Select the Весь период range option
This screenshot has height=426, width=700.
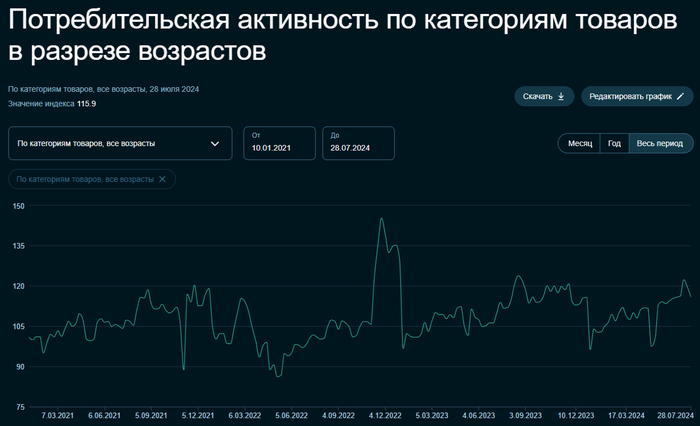(660, 143)
